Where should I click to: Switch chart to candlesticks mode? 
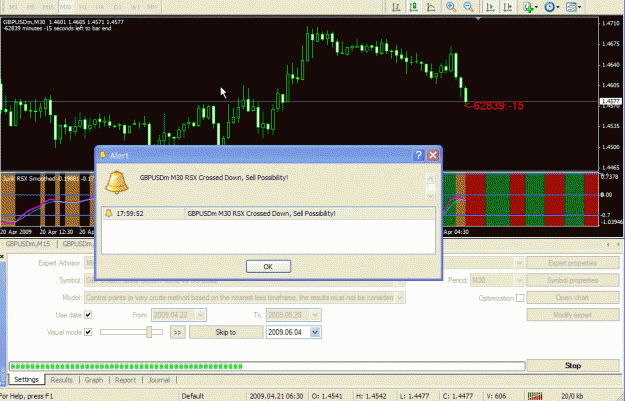pyautogui.click(x=413, y=7)
